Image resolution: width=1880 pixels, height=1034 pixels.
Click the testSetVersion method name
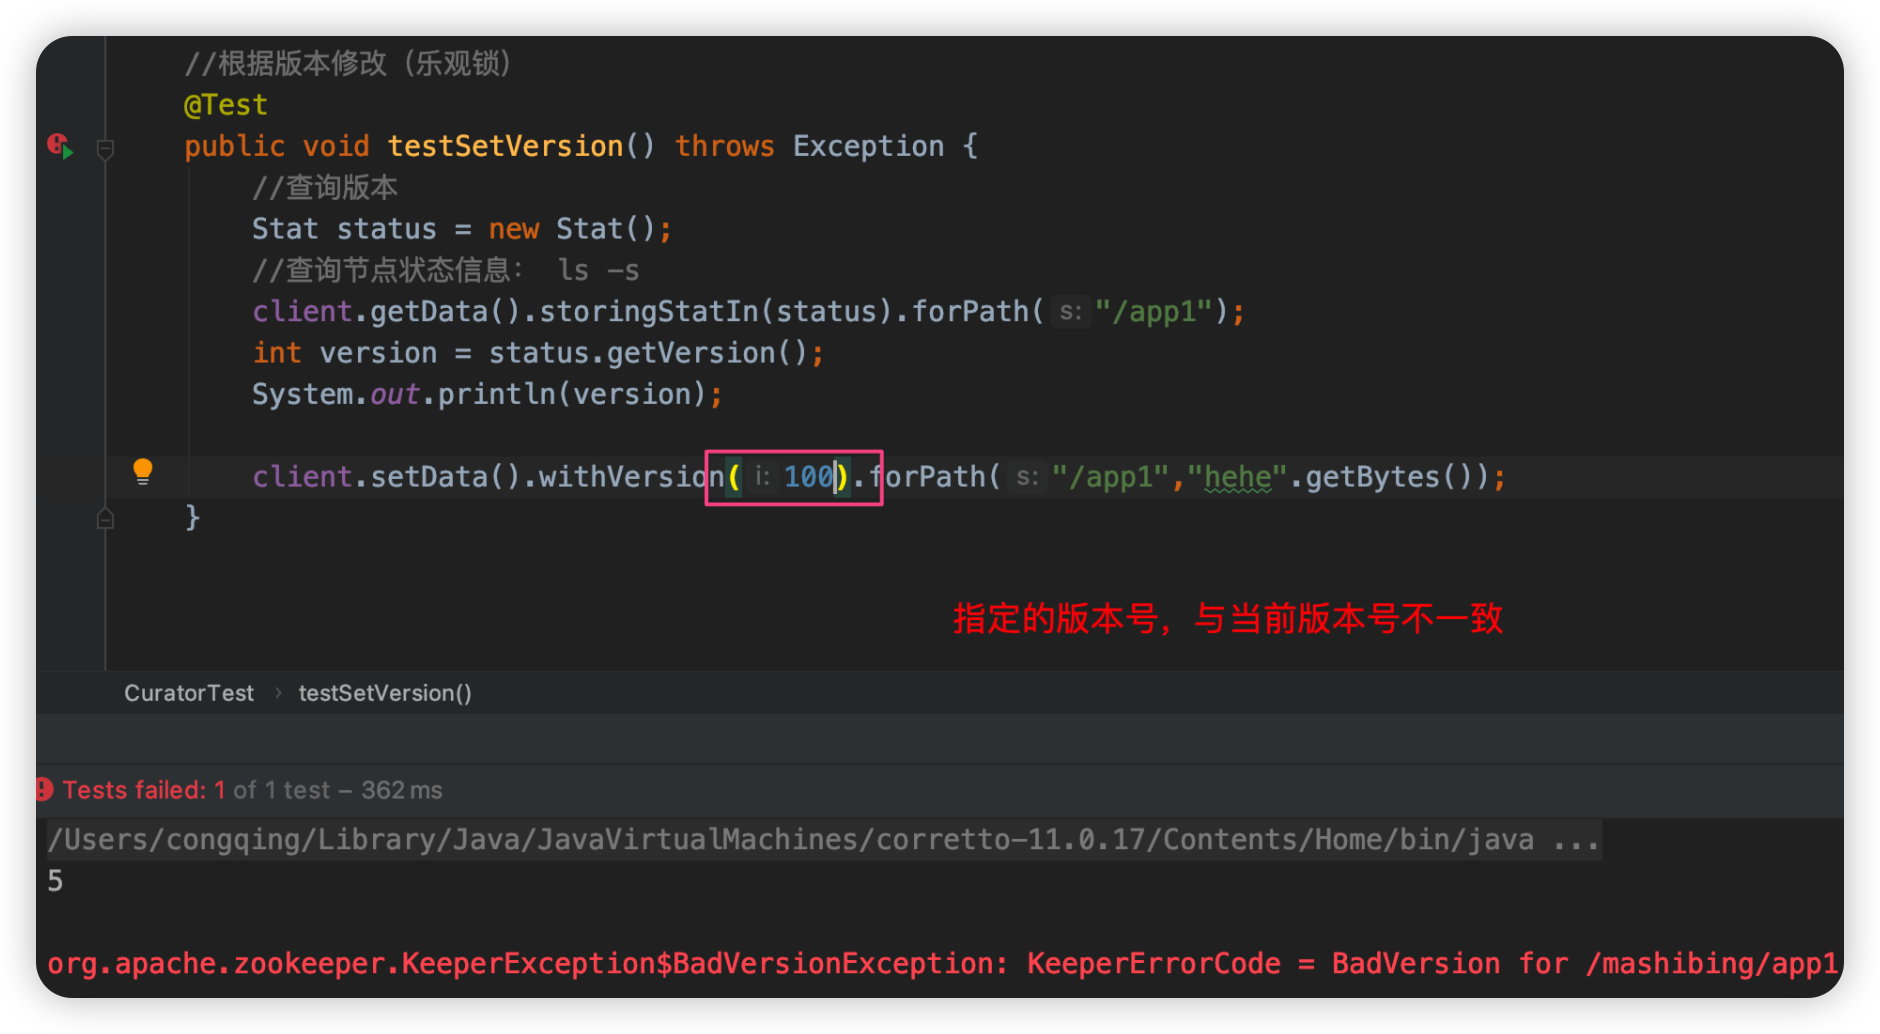pos(505,146)
